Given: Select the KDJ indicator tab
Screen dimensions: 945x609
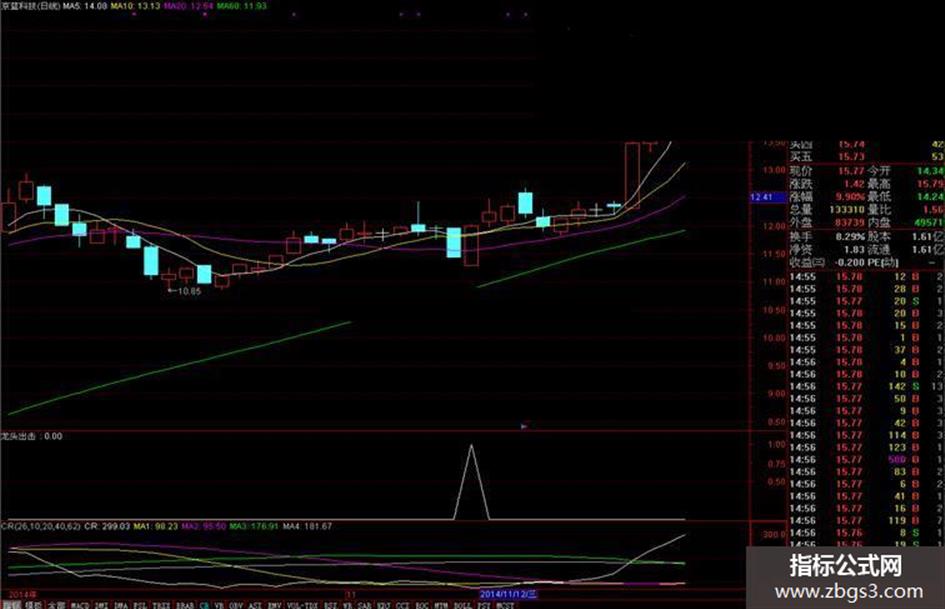Looking at the screenshot, I should tap(383, 605).
